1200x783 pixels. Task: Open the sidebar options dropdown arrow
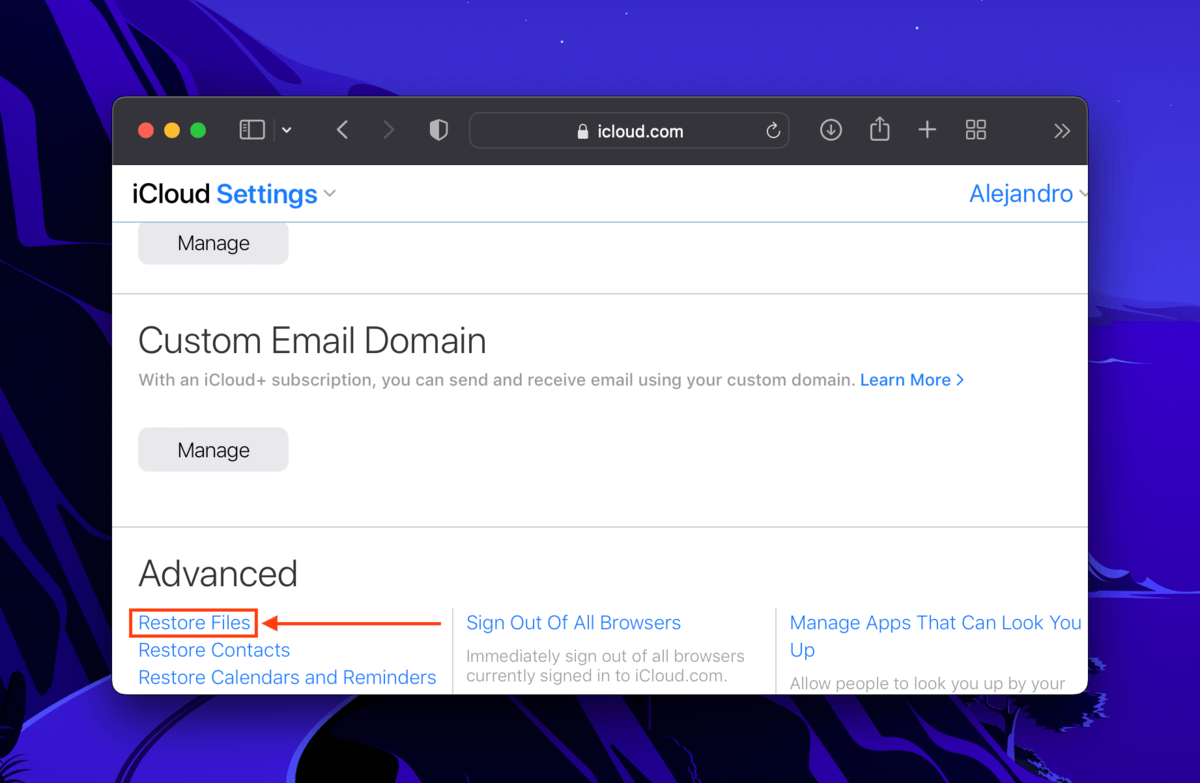[x=287, y=130]
